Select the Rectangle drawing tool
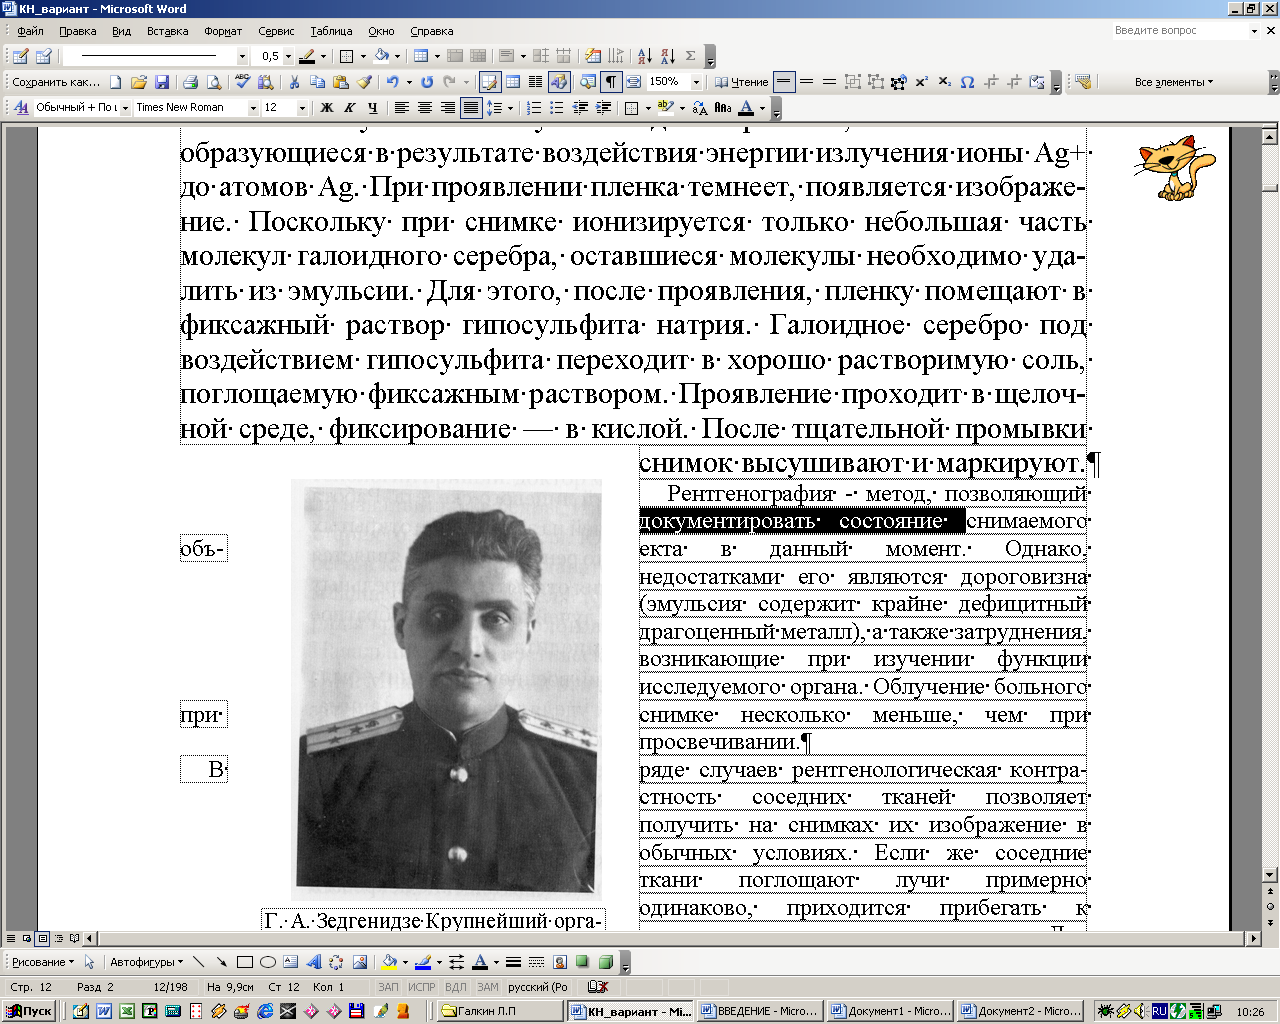 coord(244,962)
